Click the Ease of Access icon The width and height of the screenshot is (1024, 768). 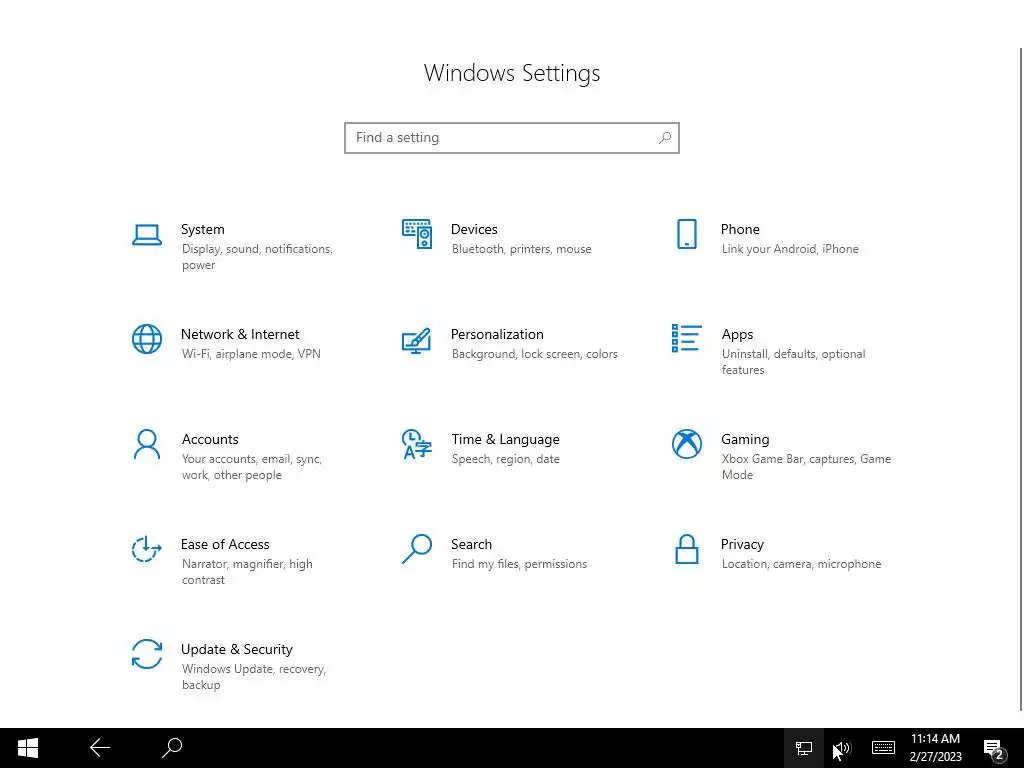(x=147, y=549)
